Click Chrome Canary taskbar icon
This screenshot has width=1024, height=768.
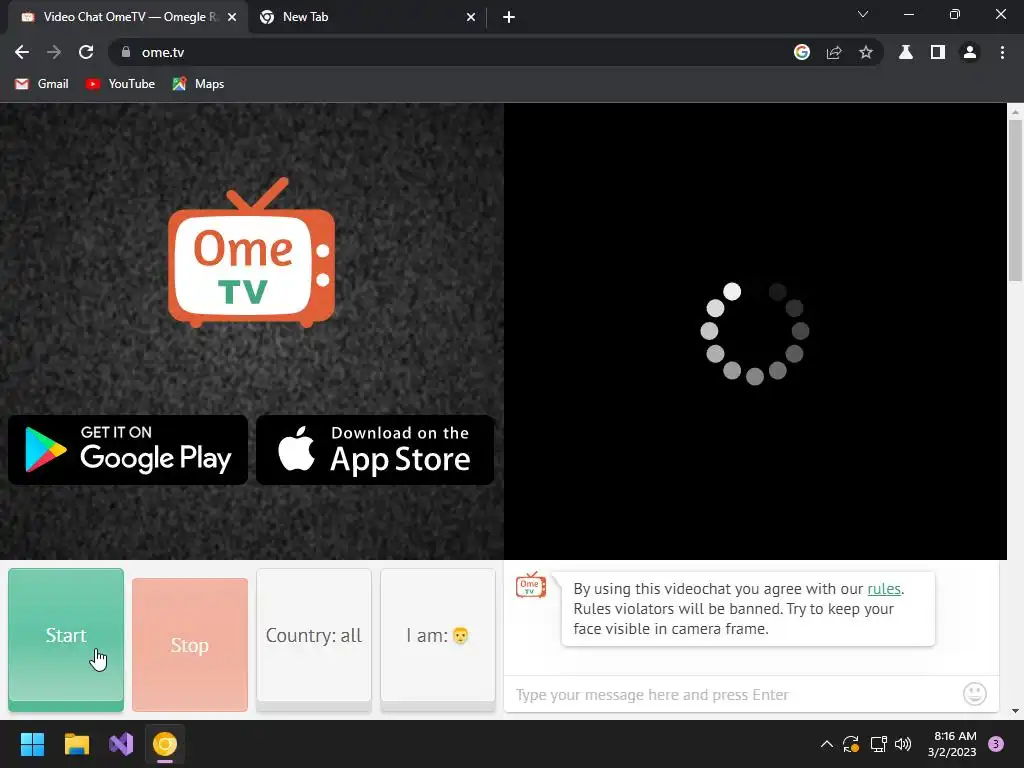tap(165, 744)
